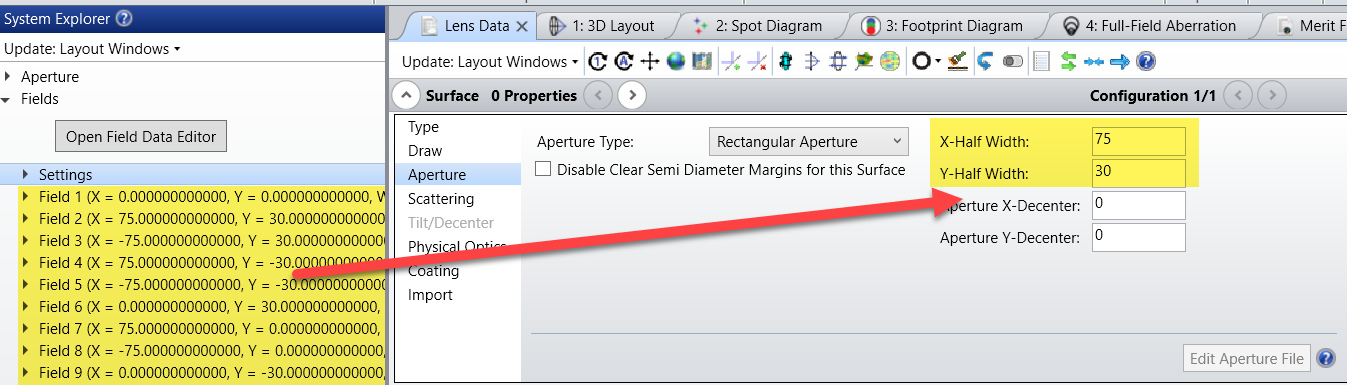The width and height of the screenshot is (1347, 385).
Task: Click the green swap arrows icon
Action: click(1068, 62)
